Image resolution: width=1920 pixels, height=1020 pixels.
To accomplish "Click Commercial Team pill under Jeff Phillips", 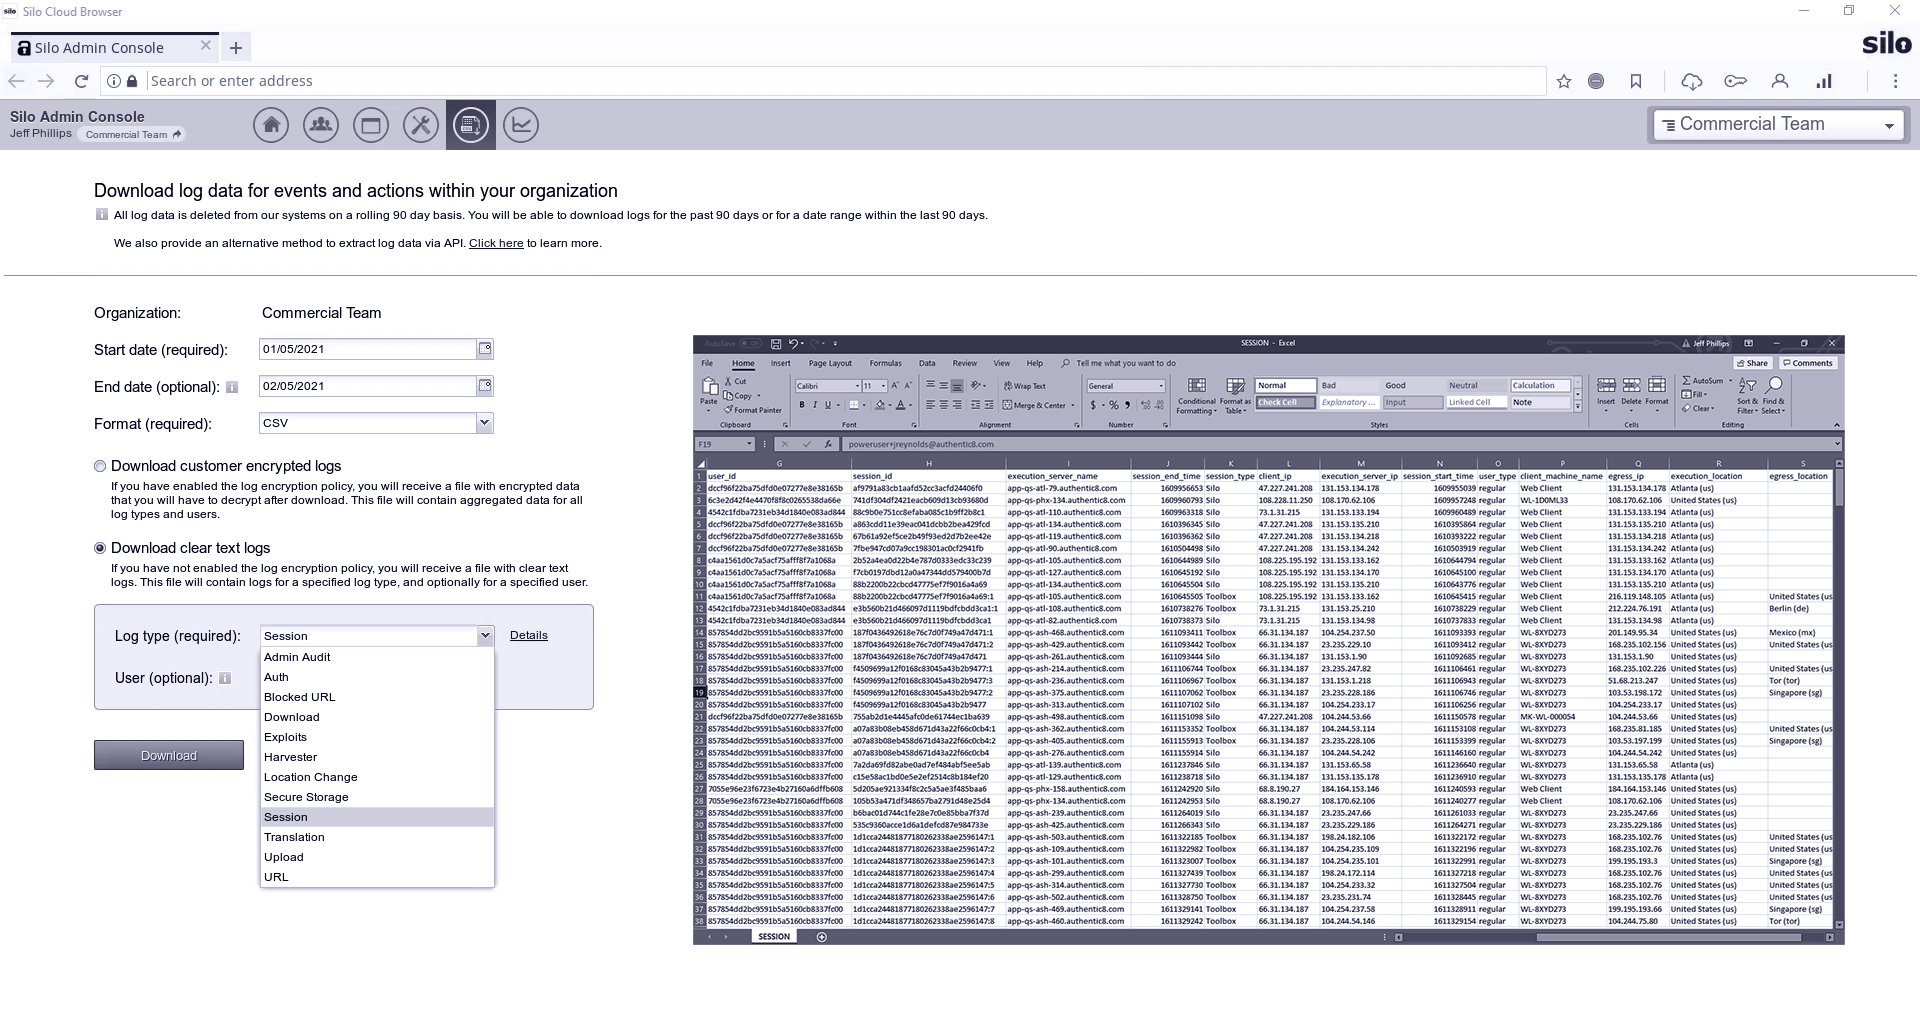I will (x=134, y=134).
